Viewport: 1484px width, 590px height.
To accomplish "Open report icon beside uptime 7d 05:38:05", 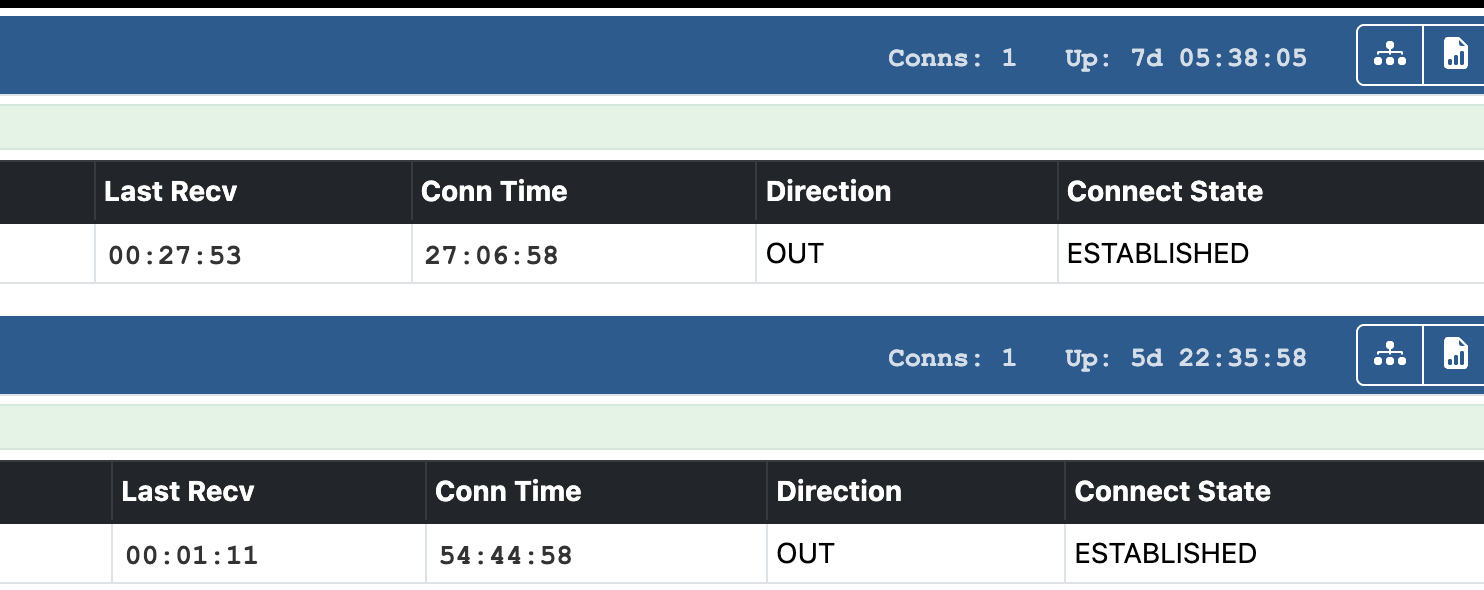I will [1455, 55].
